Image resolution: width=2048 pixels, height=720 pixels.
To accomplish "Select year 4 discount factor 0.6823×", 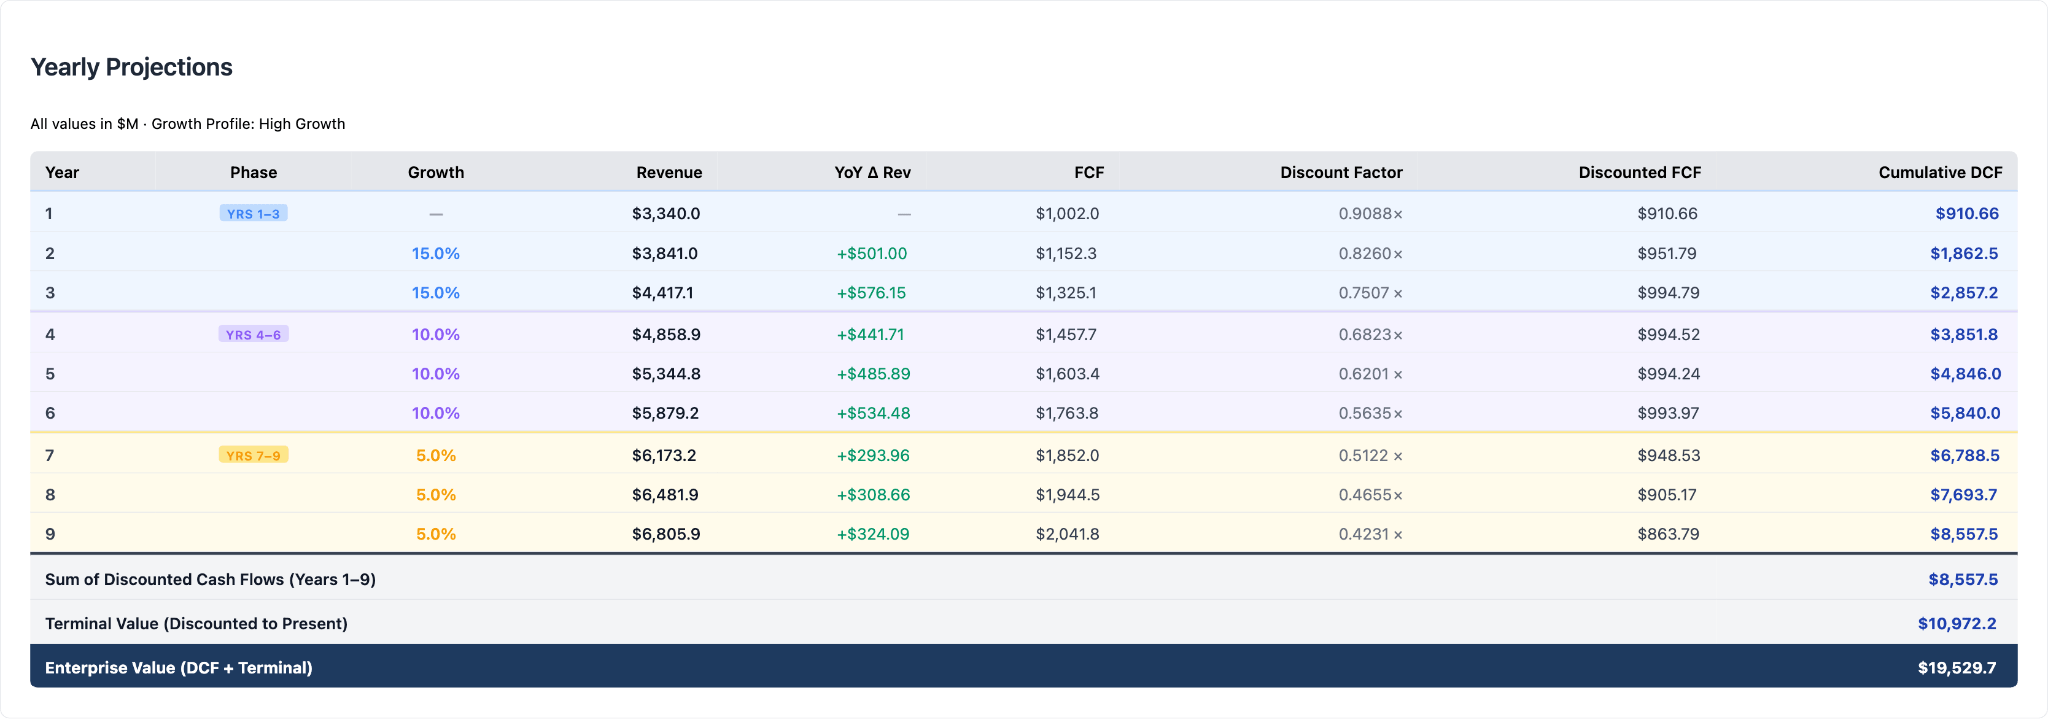I will (x=1371, y=334).
